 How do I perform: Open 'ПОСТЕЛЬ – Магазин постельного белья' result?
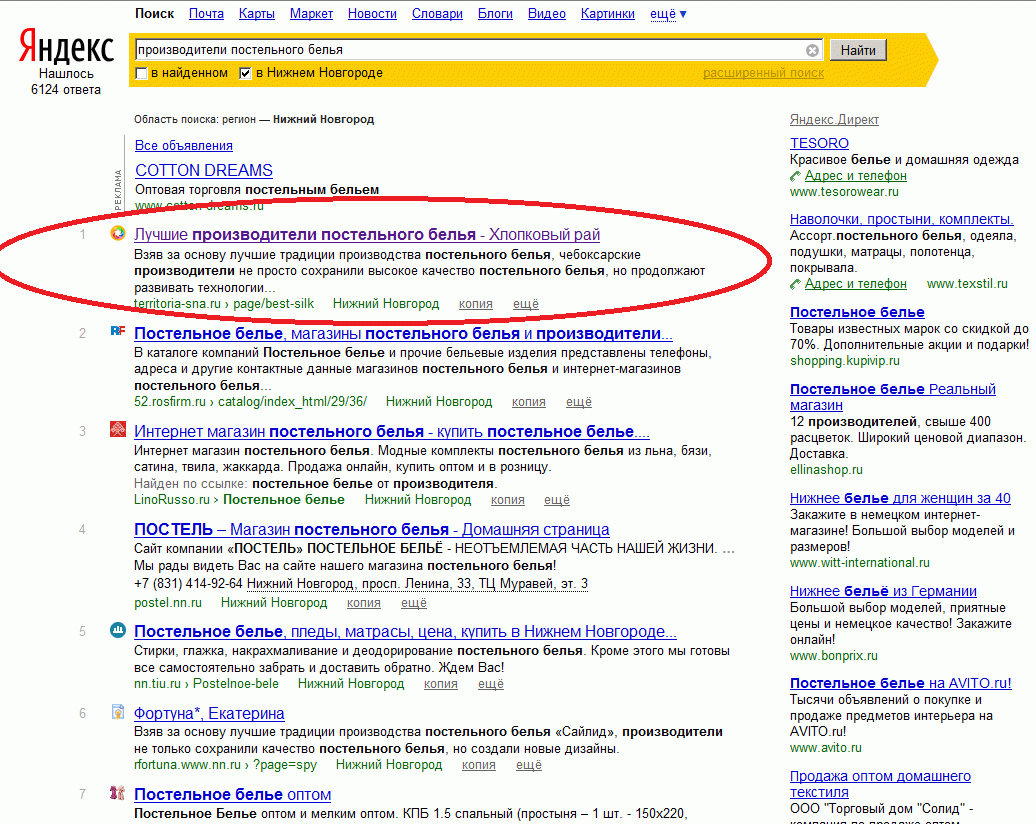click(x=371, y=530)
